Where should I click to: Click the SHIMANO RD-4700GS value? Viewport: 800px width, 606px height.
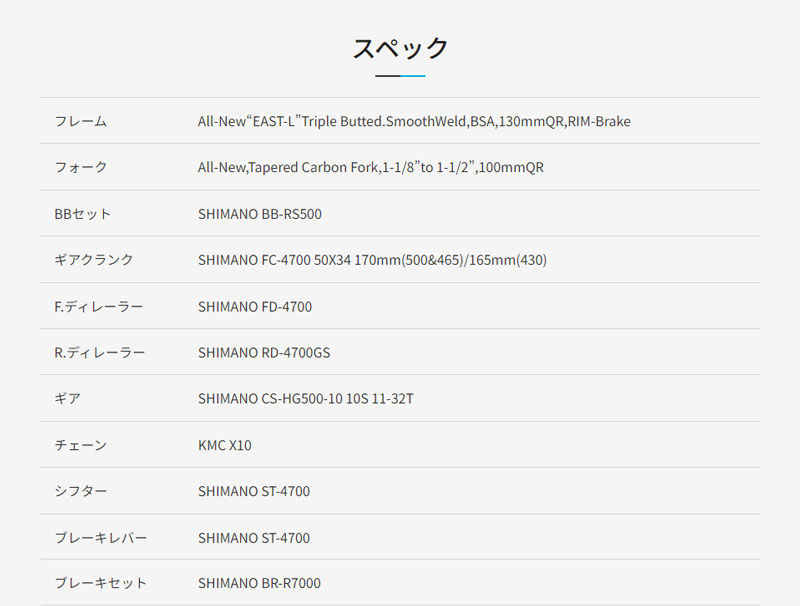[264, 352]
